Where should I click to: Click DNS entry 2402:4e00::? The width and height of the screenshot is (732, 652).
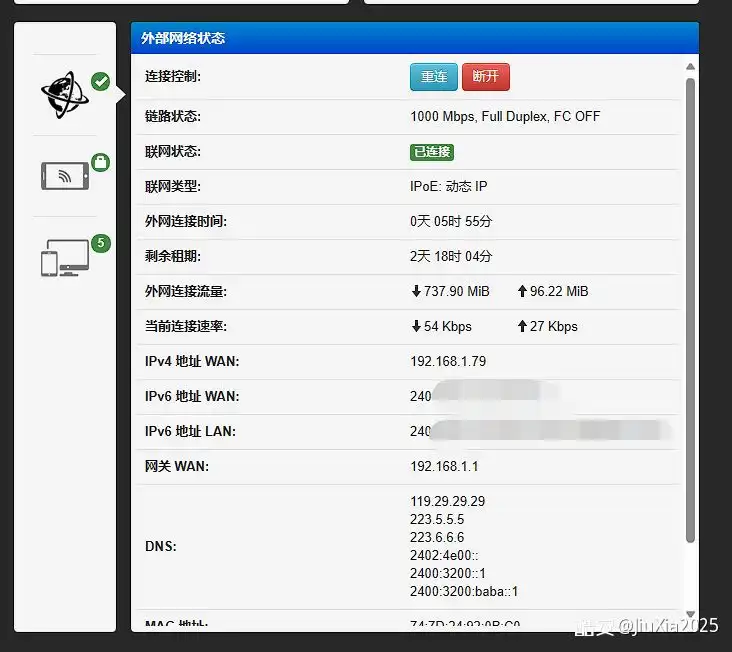[x=444, y=555]
